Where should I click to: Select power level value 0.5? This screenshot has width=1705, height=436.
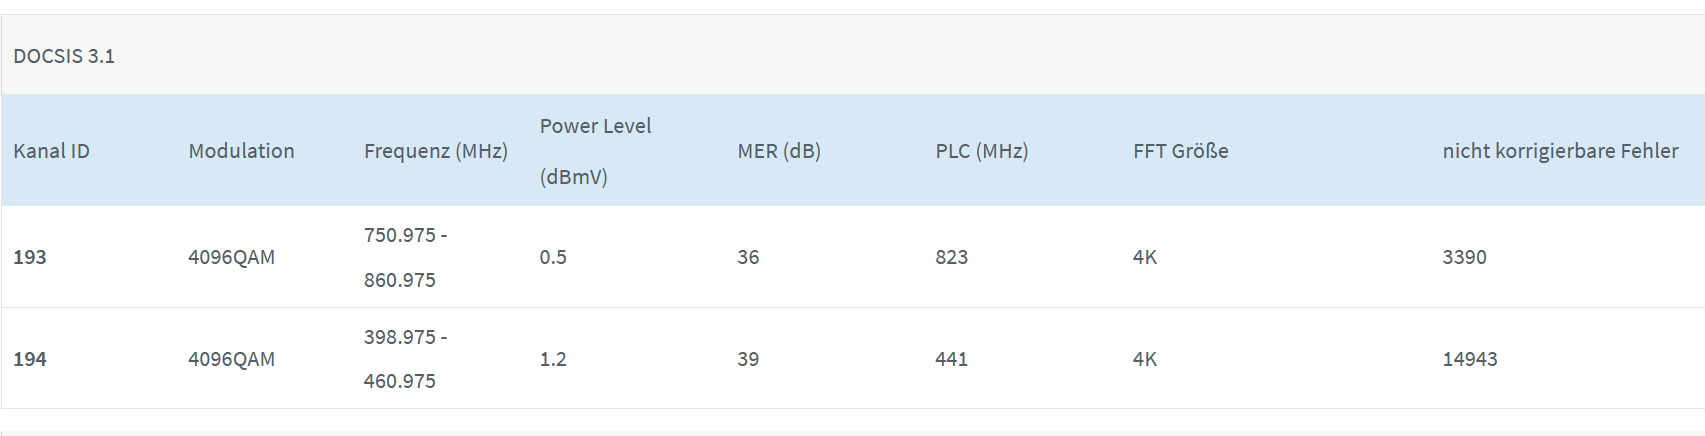[553, 257]
